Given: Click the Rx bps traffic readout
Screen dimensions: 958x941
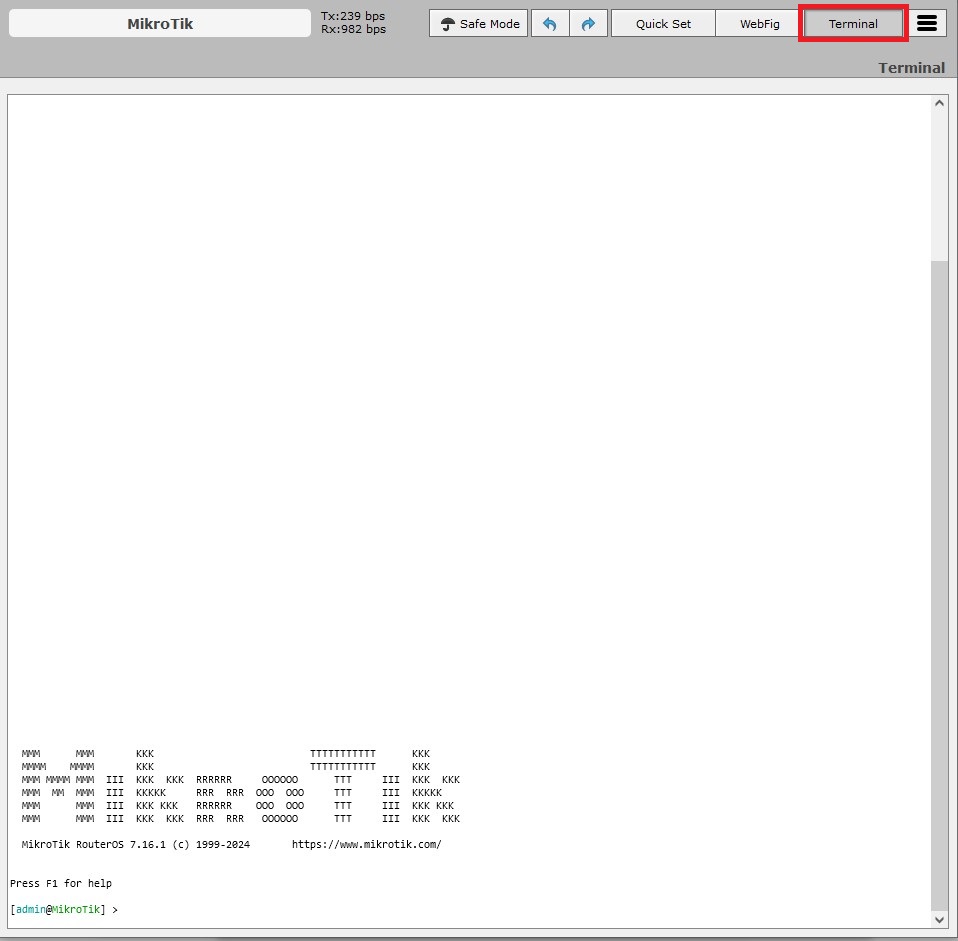Looking at the screenshot, I should [x=353, y=30].
